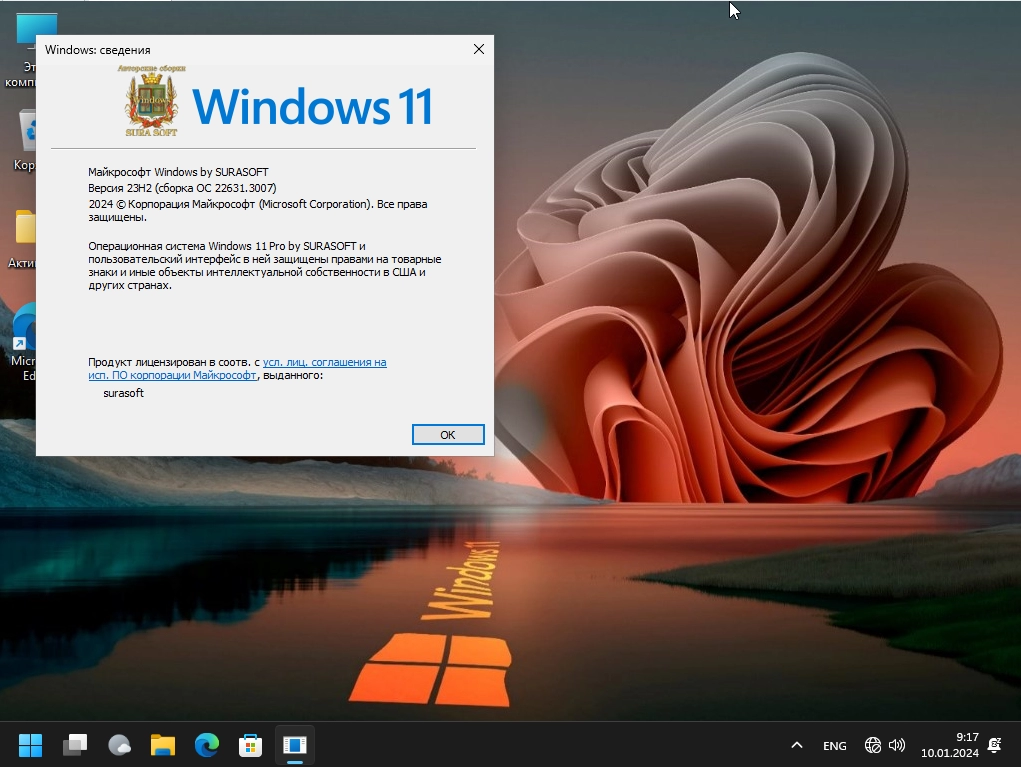This screenshot has height=767, width=1021.
Task: Open the weather widget taskbar icon
Action: coord(119,745)
